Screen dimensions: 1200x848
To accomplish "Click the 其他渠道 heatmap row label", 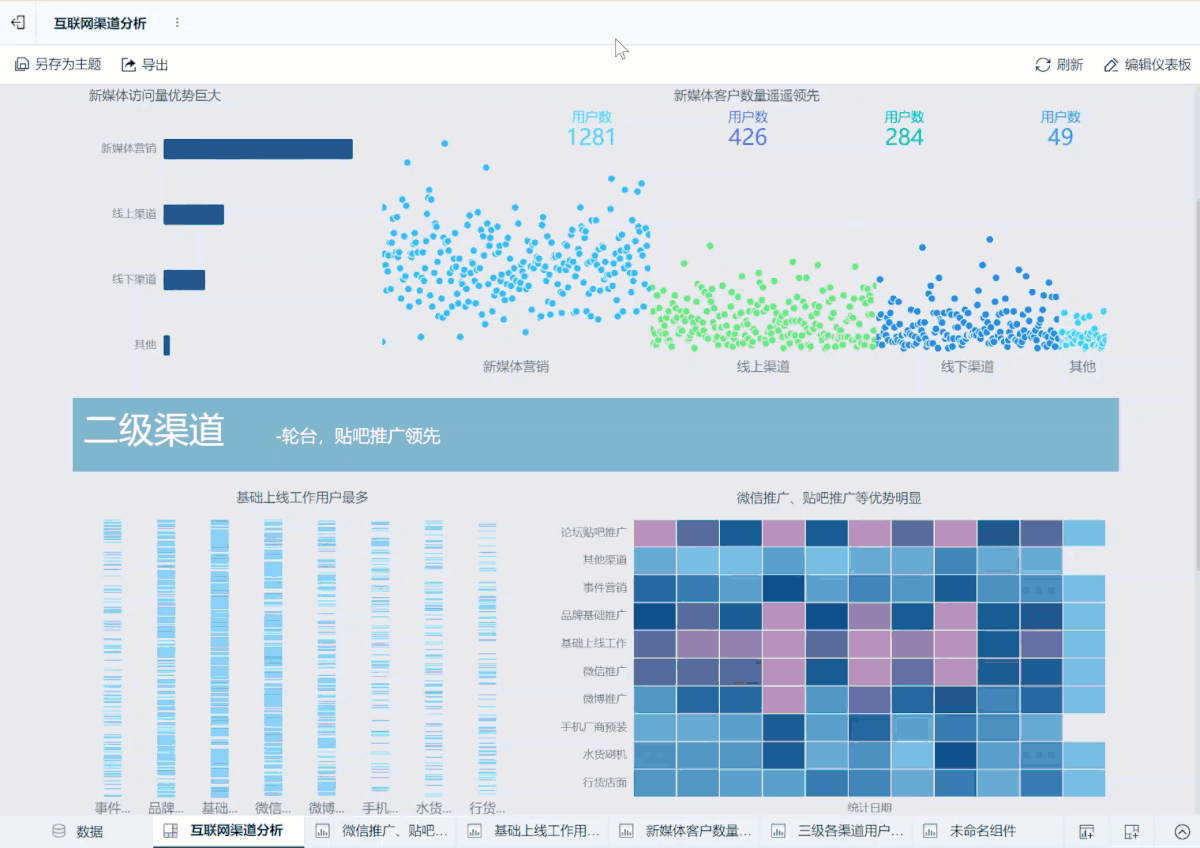I will 605,560.
